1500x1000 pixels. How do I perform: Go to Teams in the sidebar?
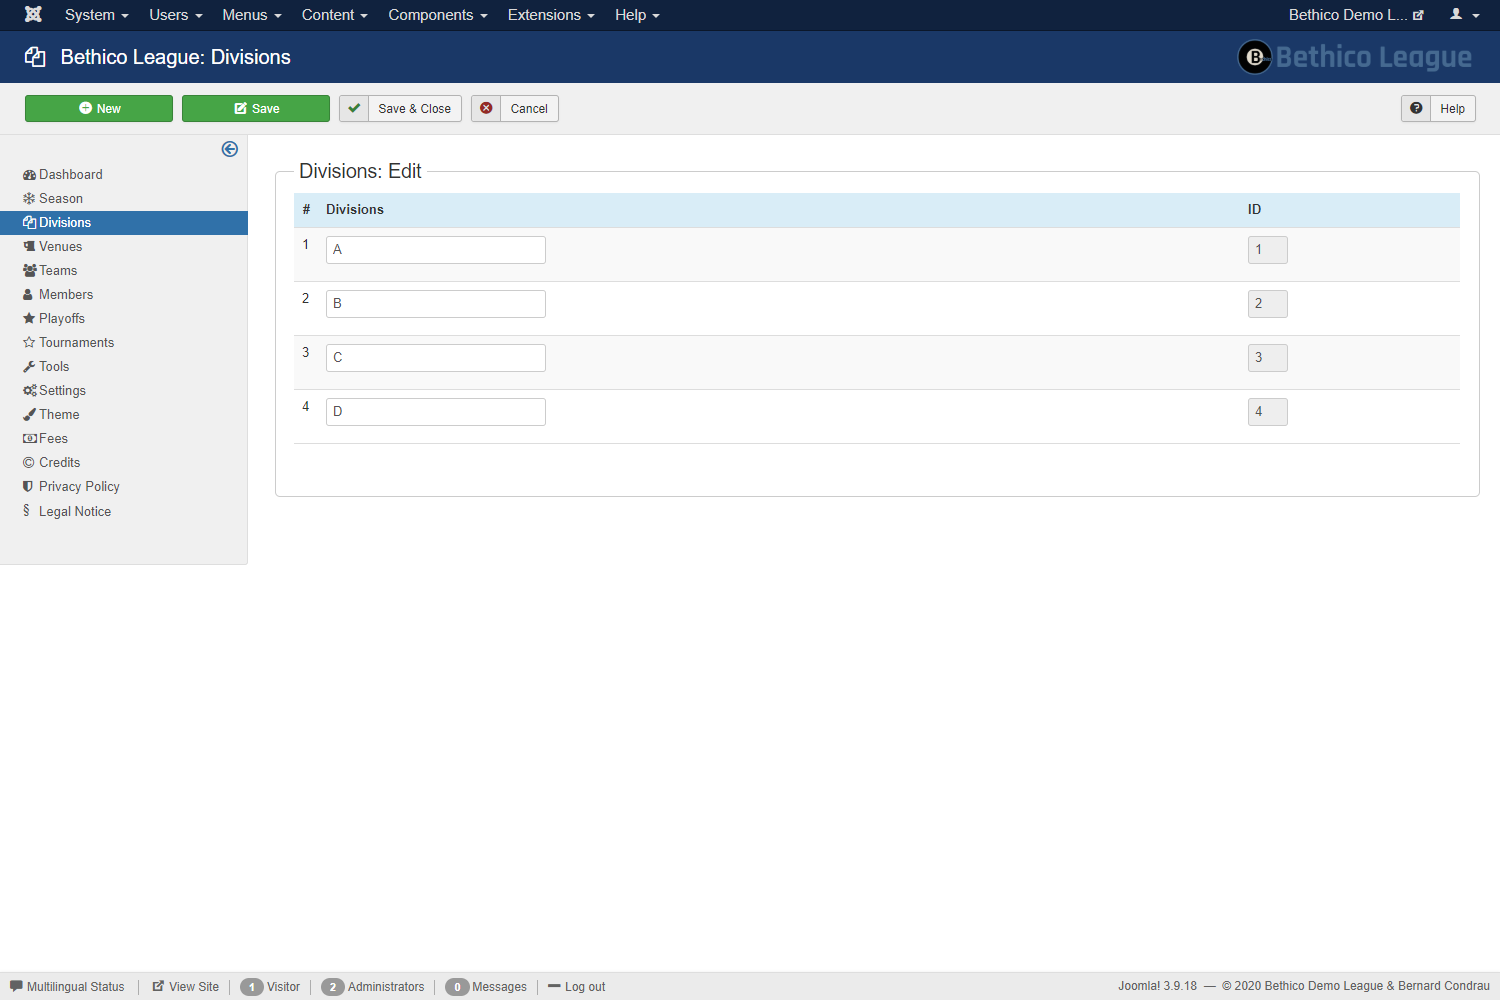point(57,271)
